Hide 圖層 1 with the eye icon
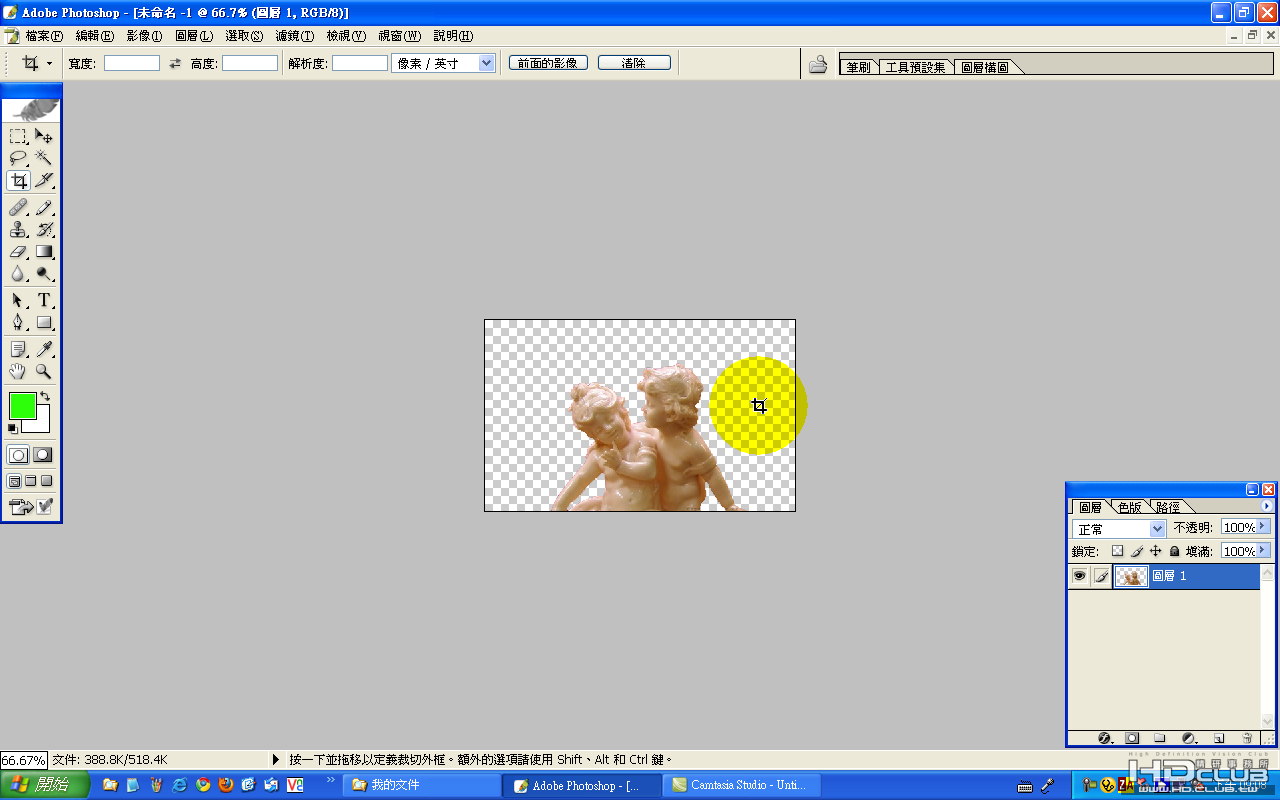This screenshot has width=1280, height=800. pos(1079,576)
